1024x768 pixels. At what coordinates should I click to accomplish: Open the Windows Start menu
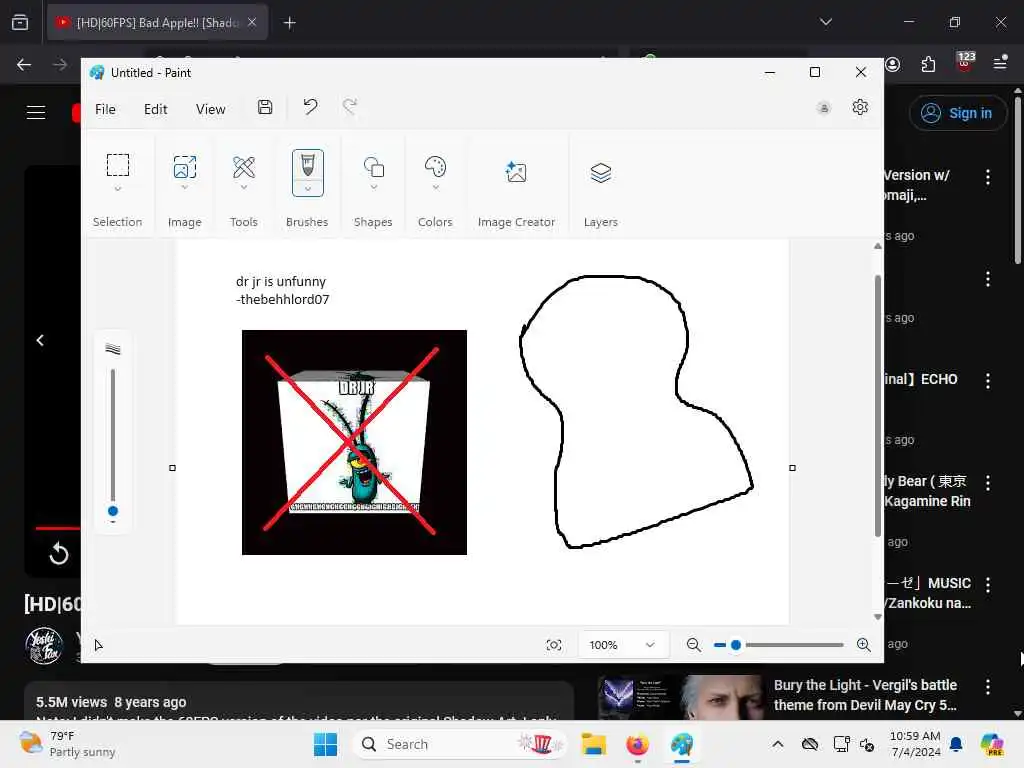coord(325,744)
